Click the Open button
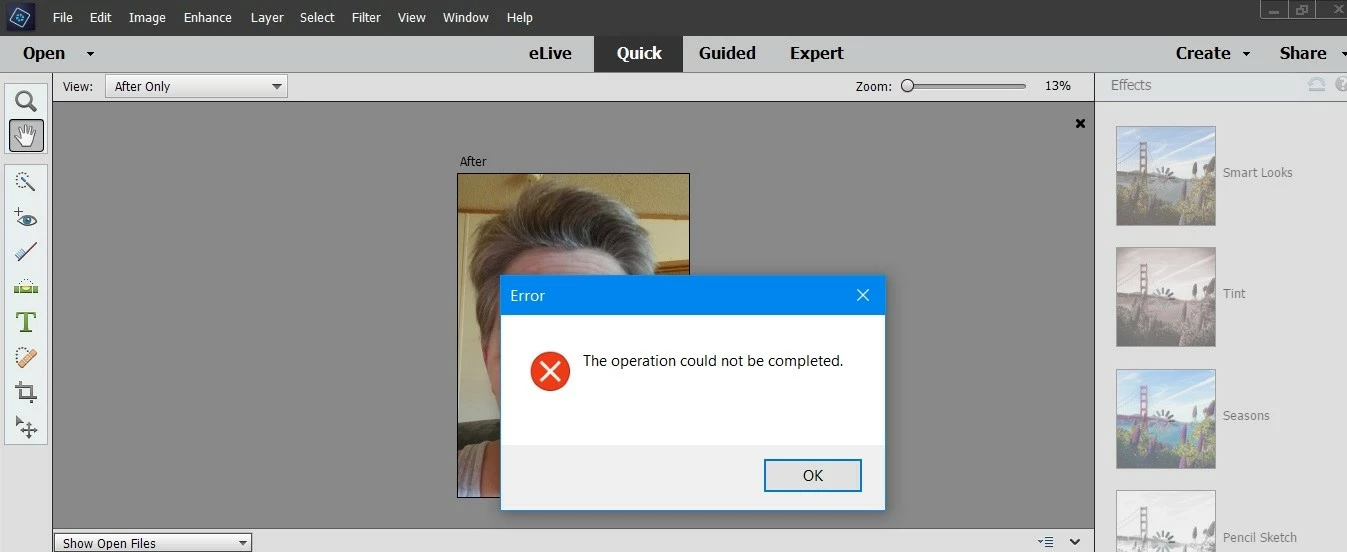The image size is (1347, 552). pos(44,53)
